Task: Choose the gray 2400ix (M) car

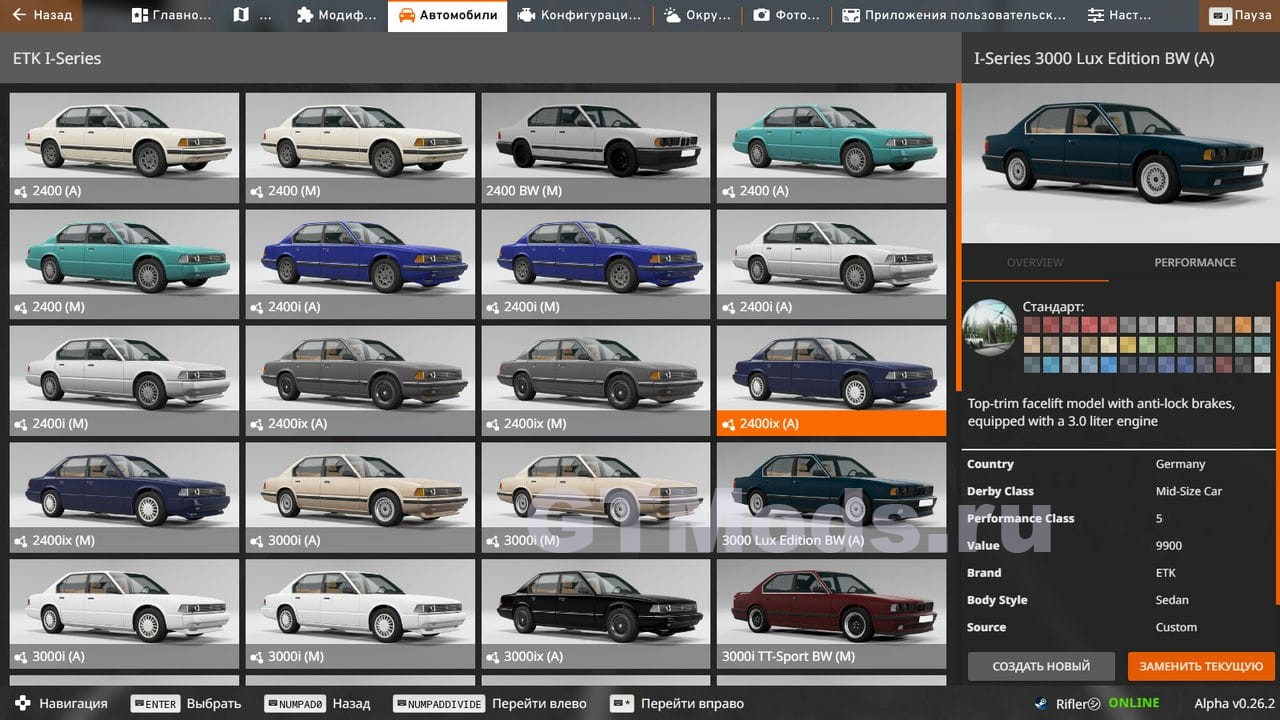Action: click(x=596, y=381)
